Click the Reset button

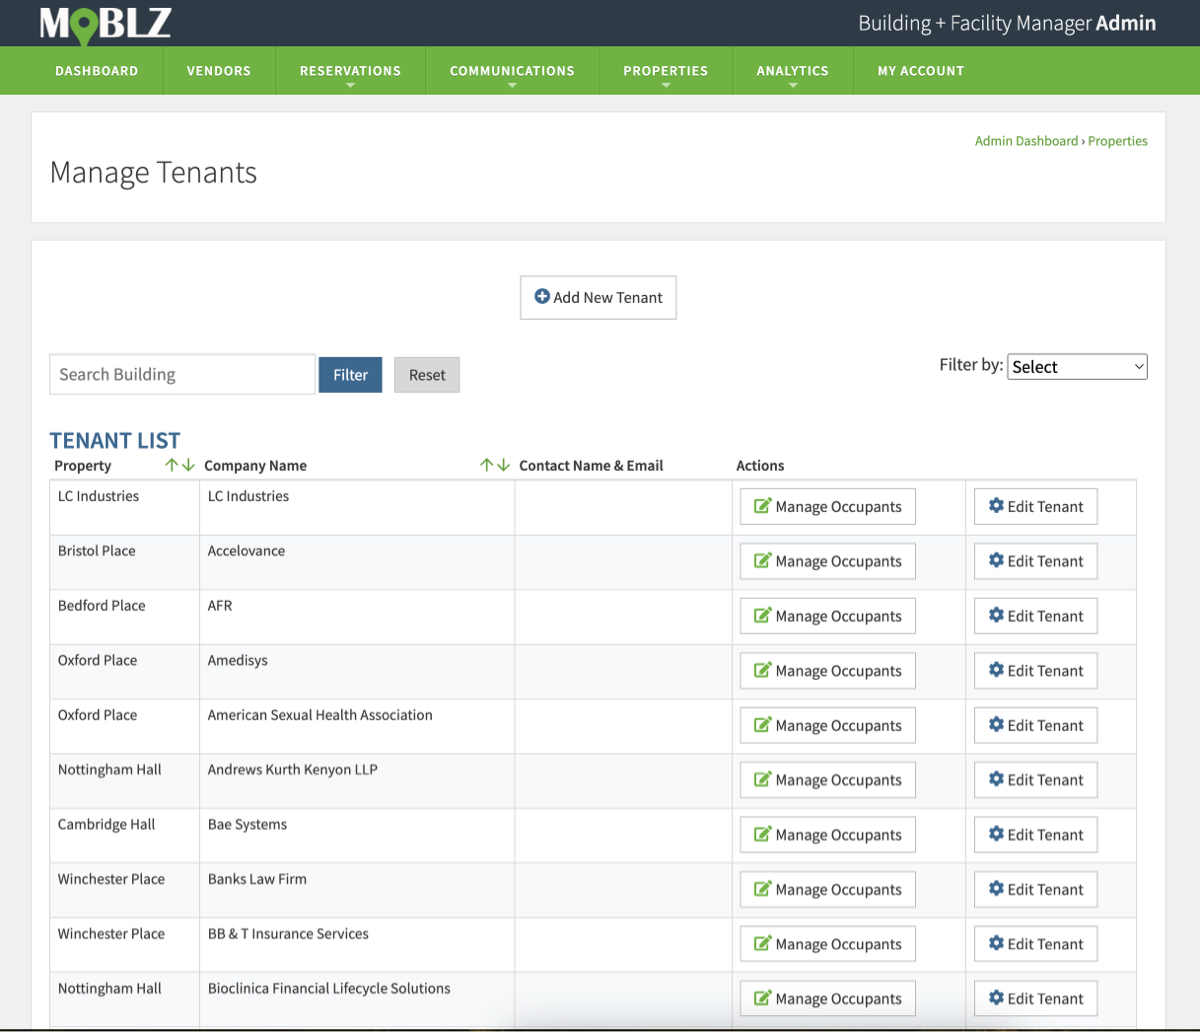pos(427,375)
